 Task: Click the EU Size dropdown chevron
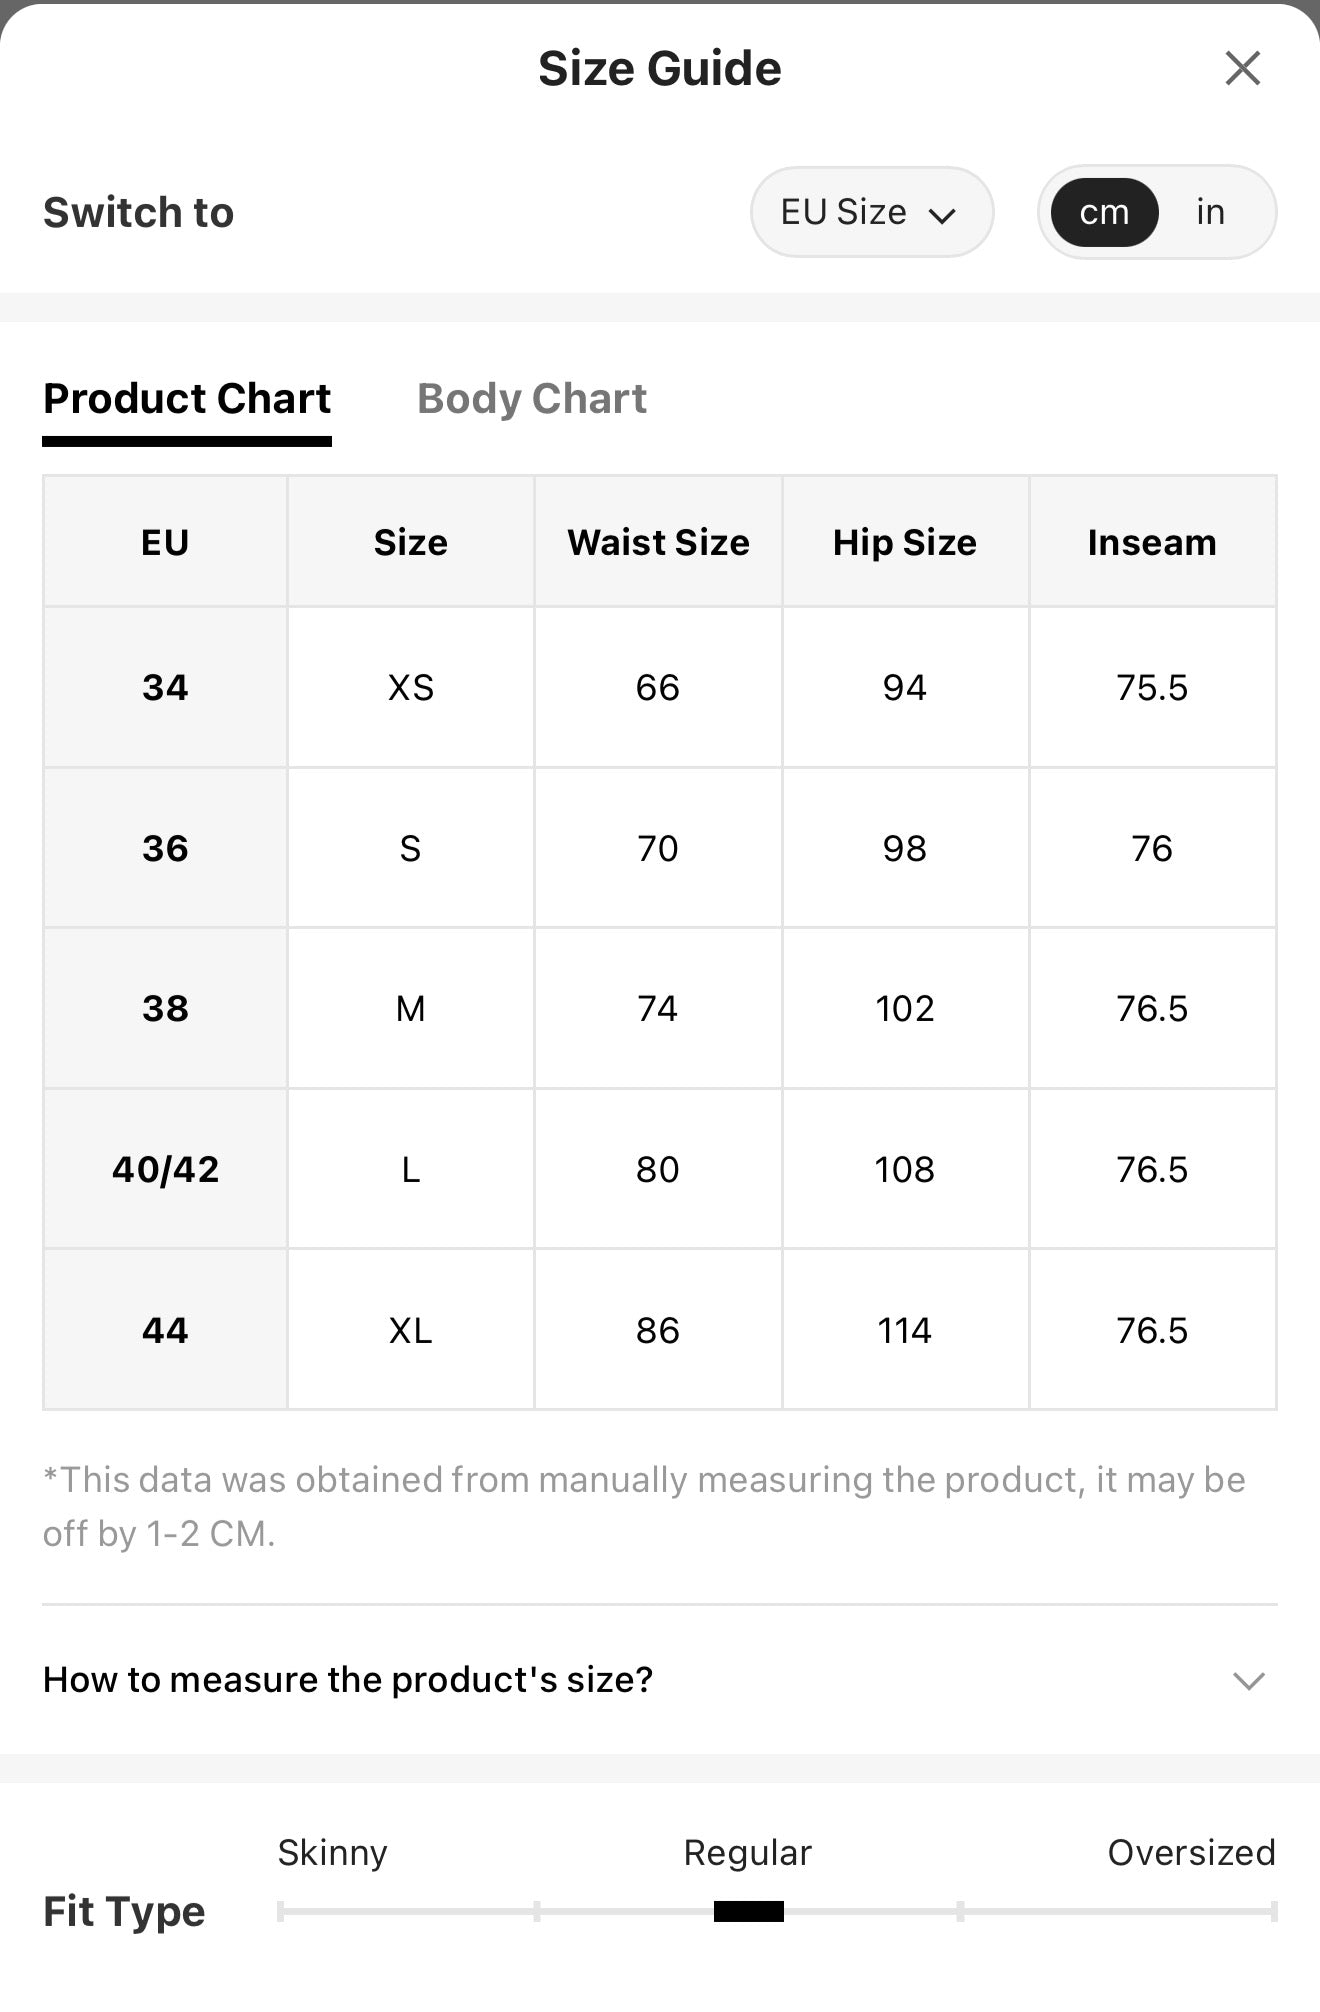(x=942, y=215)
